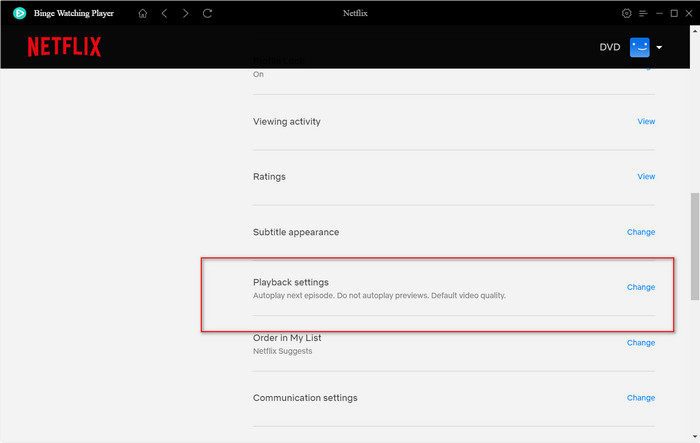
Task: Change Communication settings
Action: pyautogui.click(x=641, y=398)
